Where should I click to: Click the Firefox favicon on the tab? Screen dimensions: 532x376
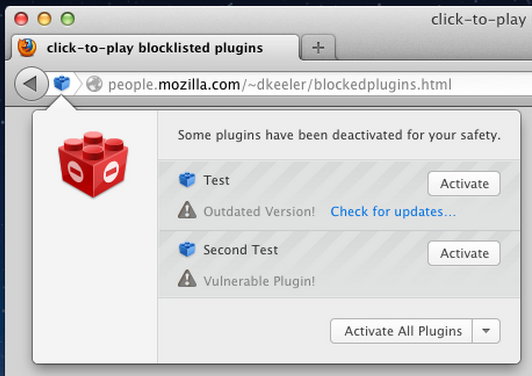pos(27,47)
